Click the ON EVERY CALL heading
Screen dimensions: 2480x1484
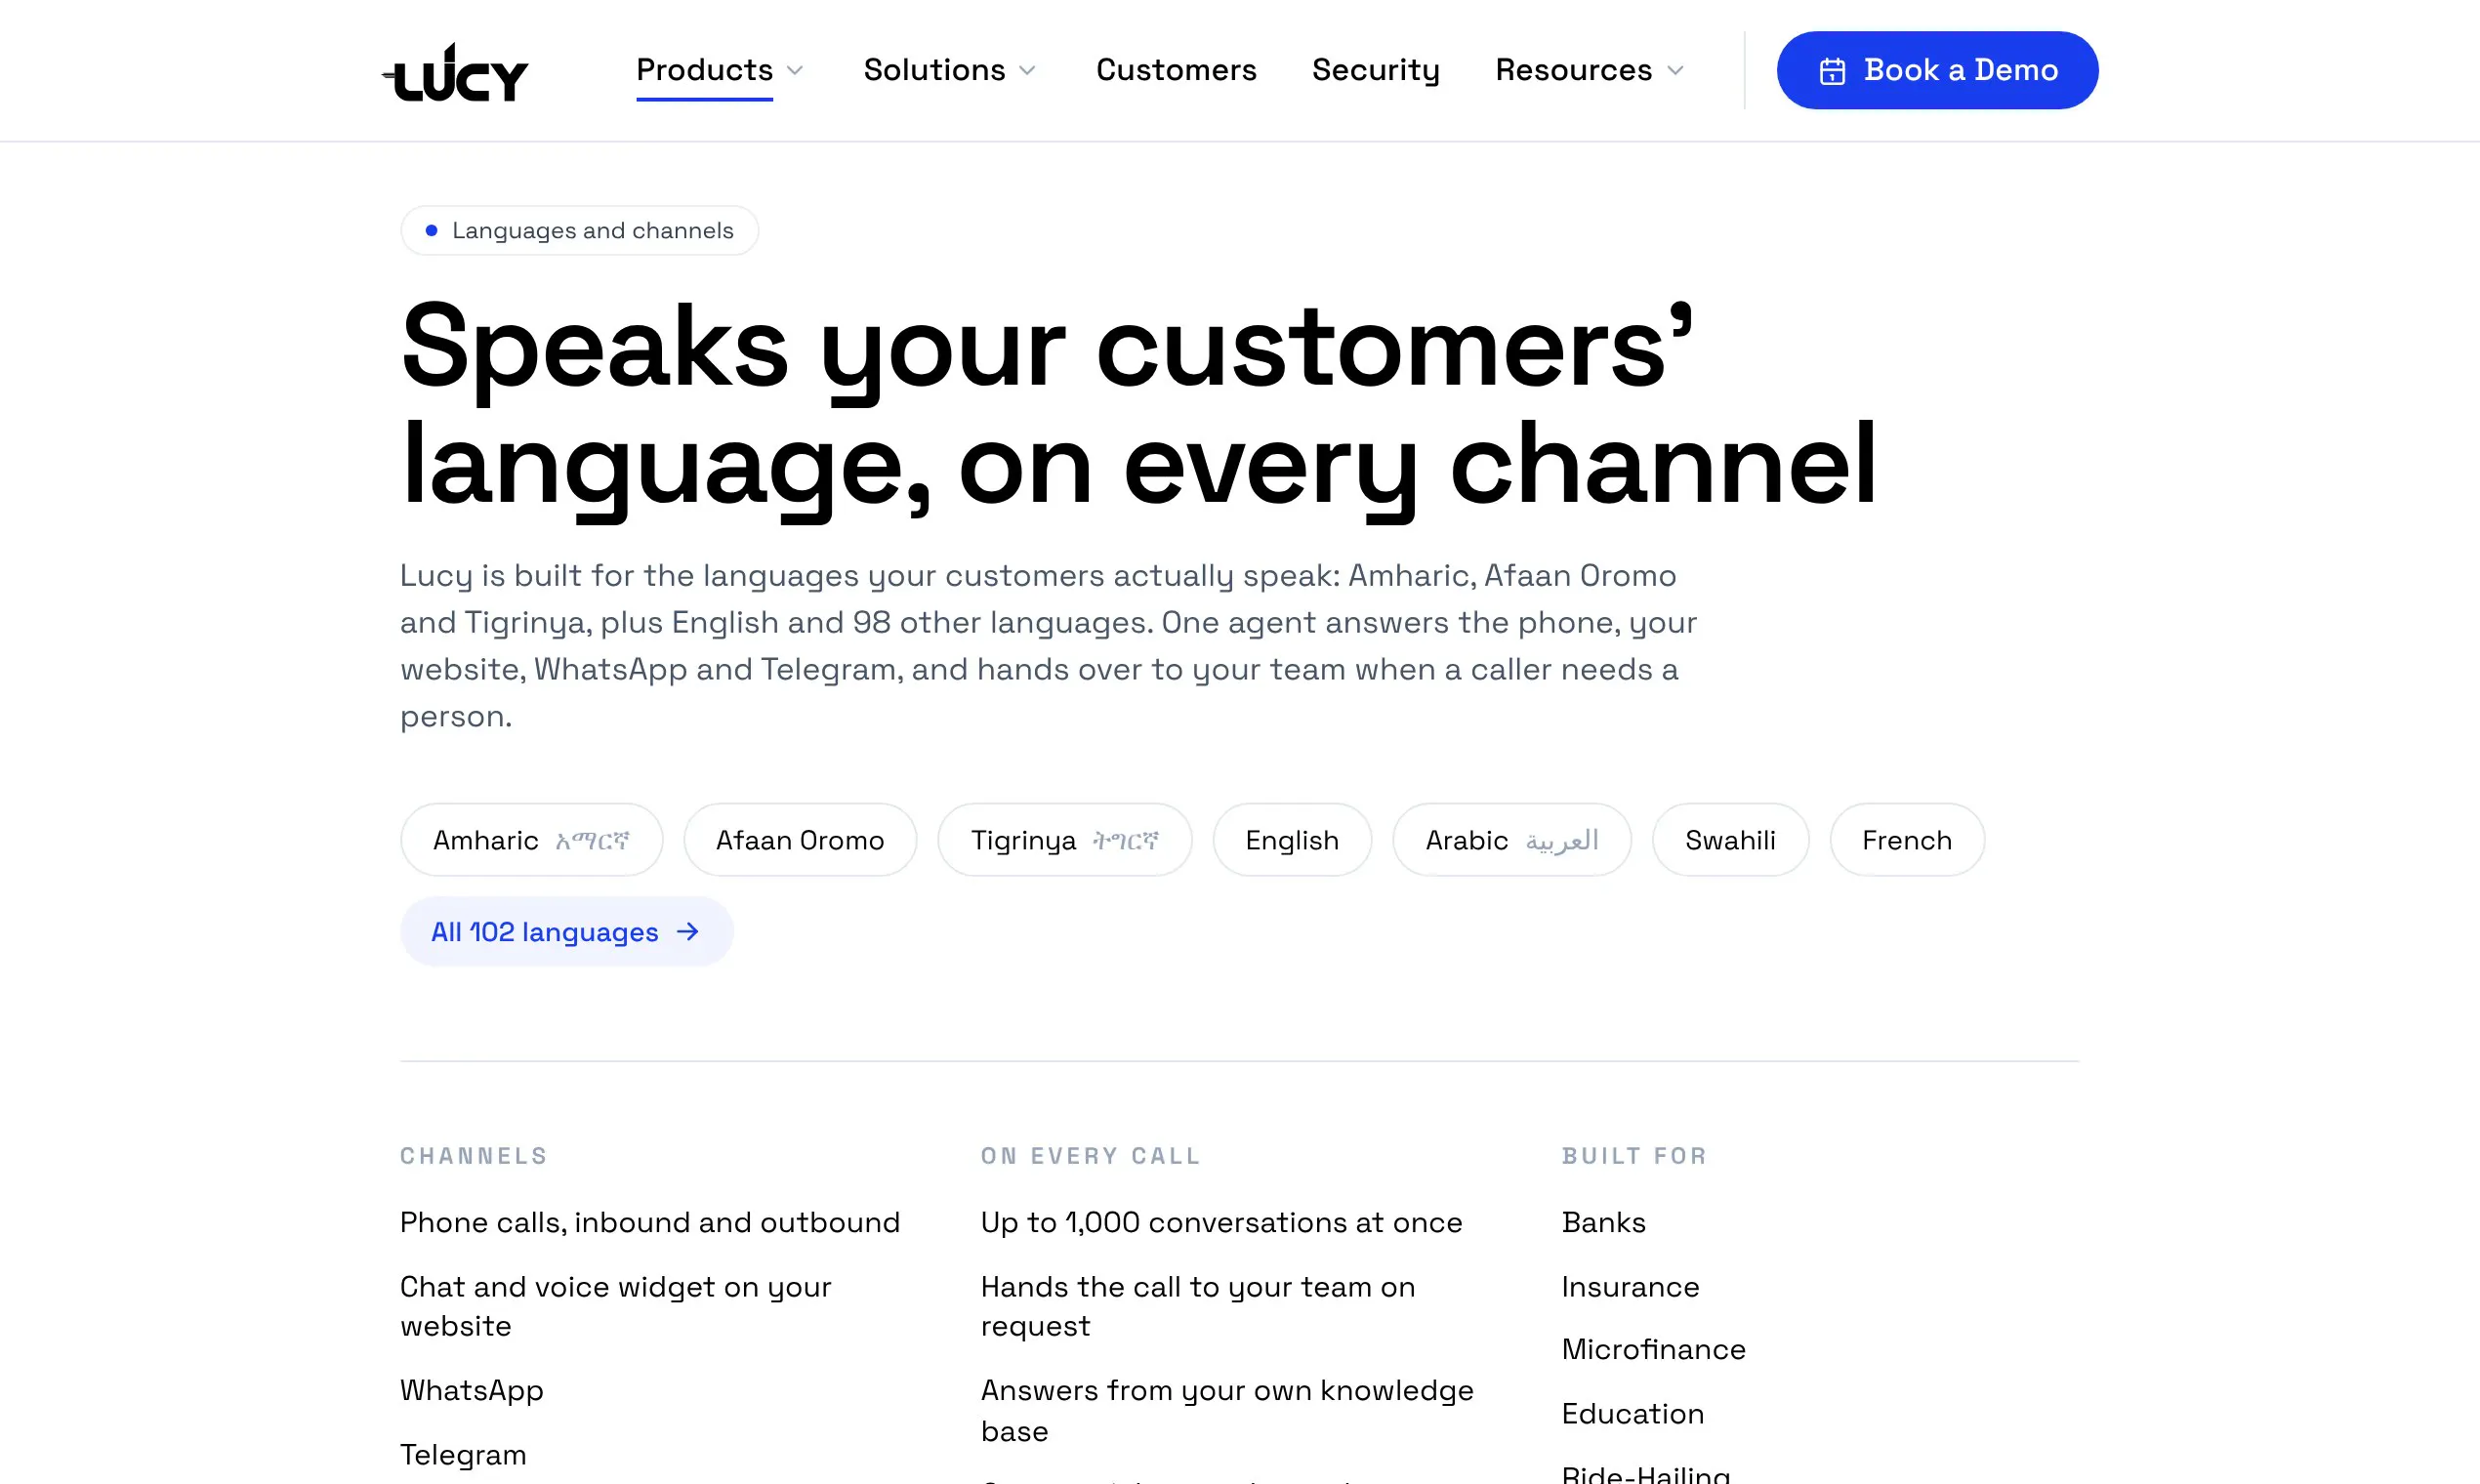[1091, 1156]
